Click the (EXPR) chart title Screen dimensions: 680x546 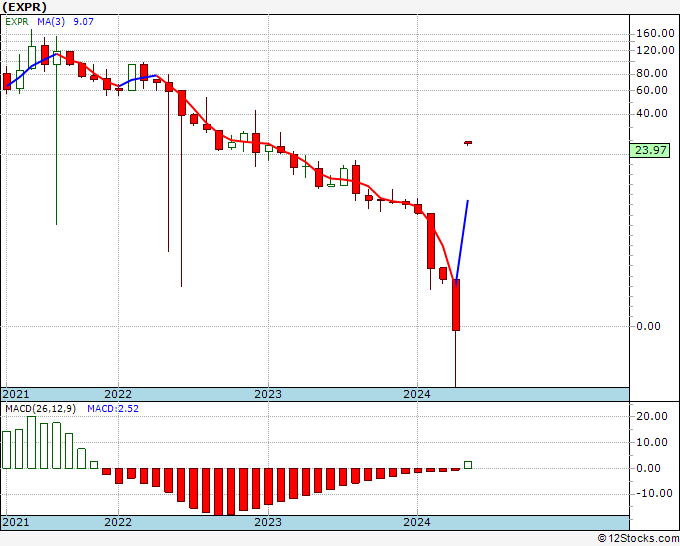coord(24,7)
